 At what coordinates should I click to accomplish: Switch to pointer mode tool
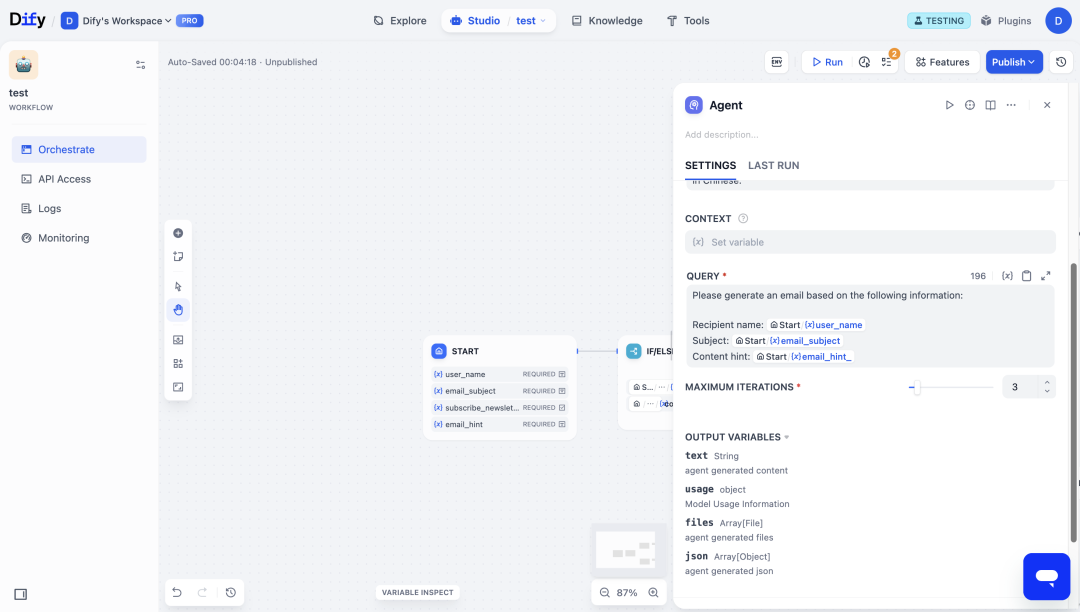click(178, 286)
